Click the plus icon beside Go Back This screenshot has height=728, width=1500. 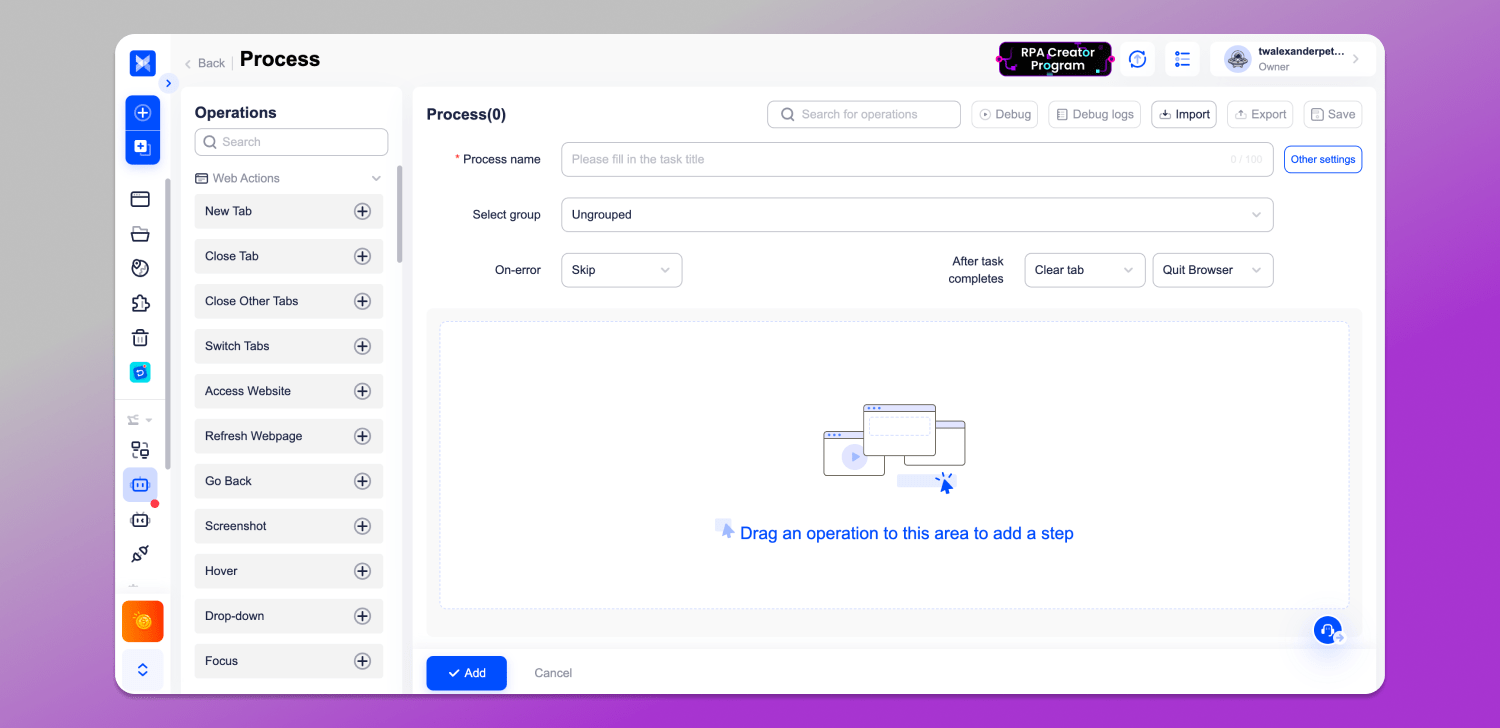pos(363,481)
